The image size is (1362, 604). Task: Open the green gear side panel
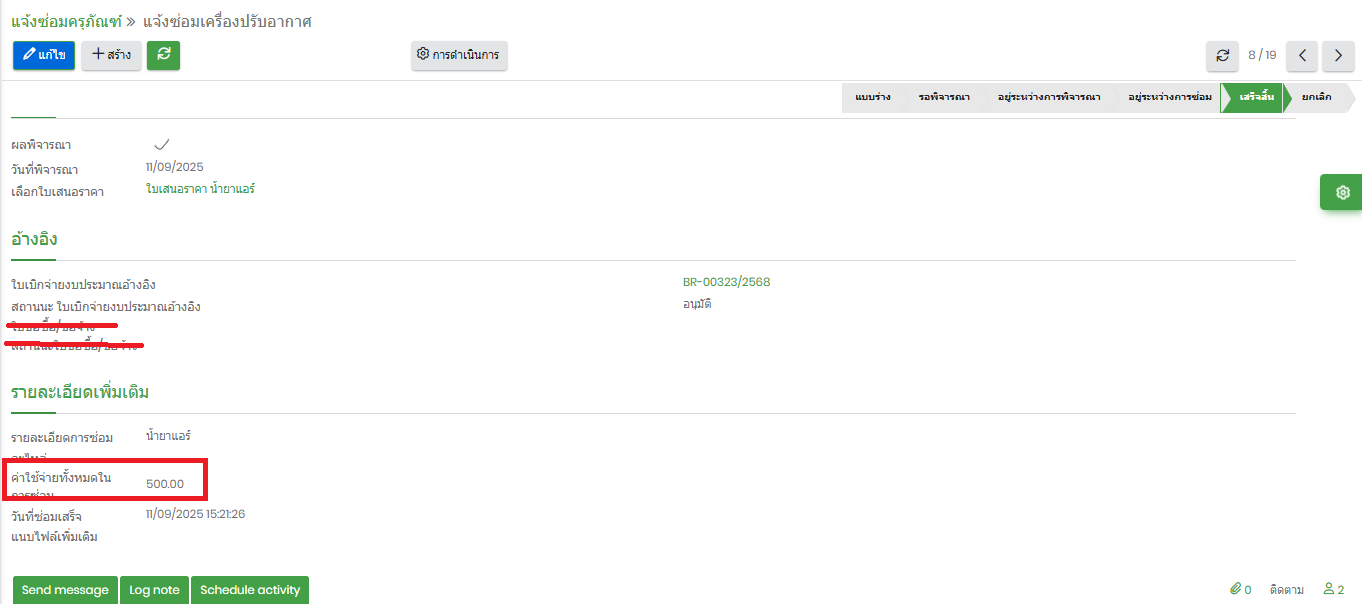tap(1342, 192)
